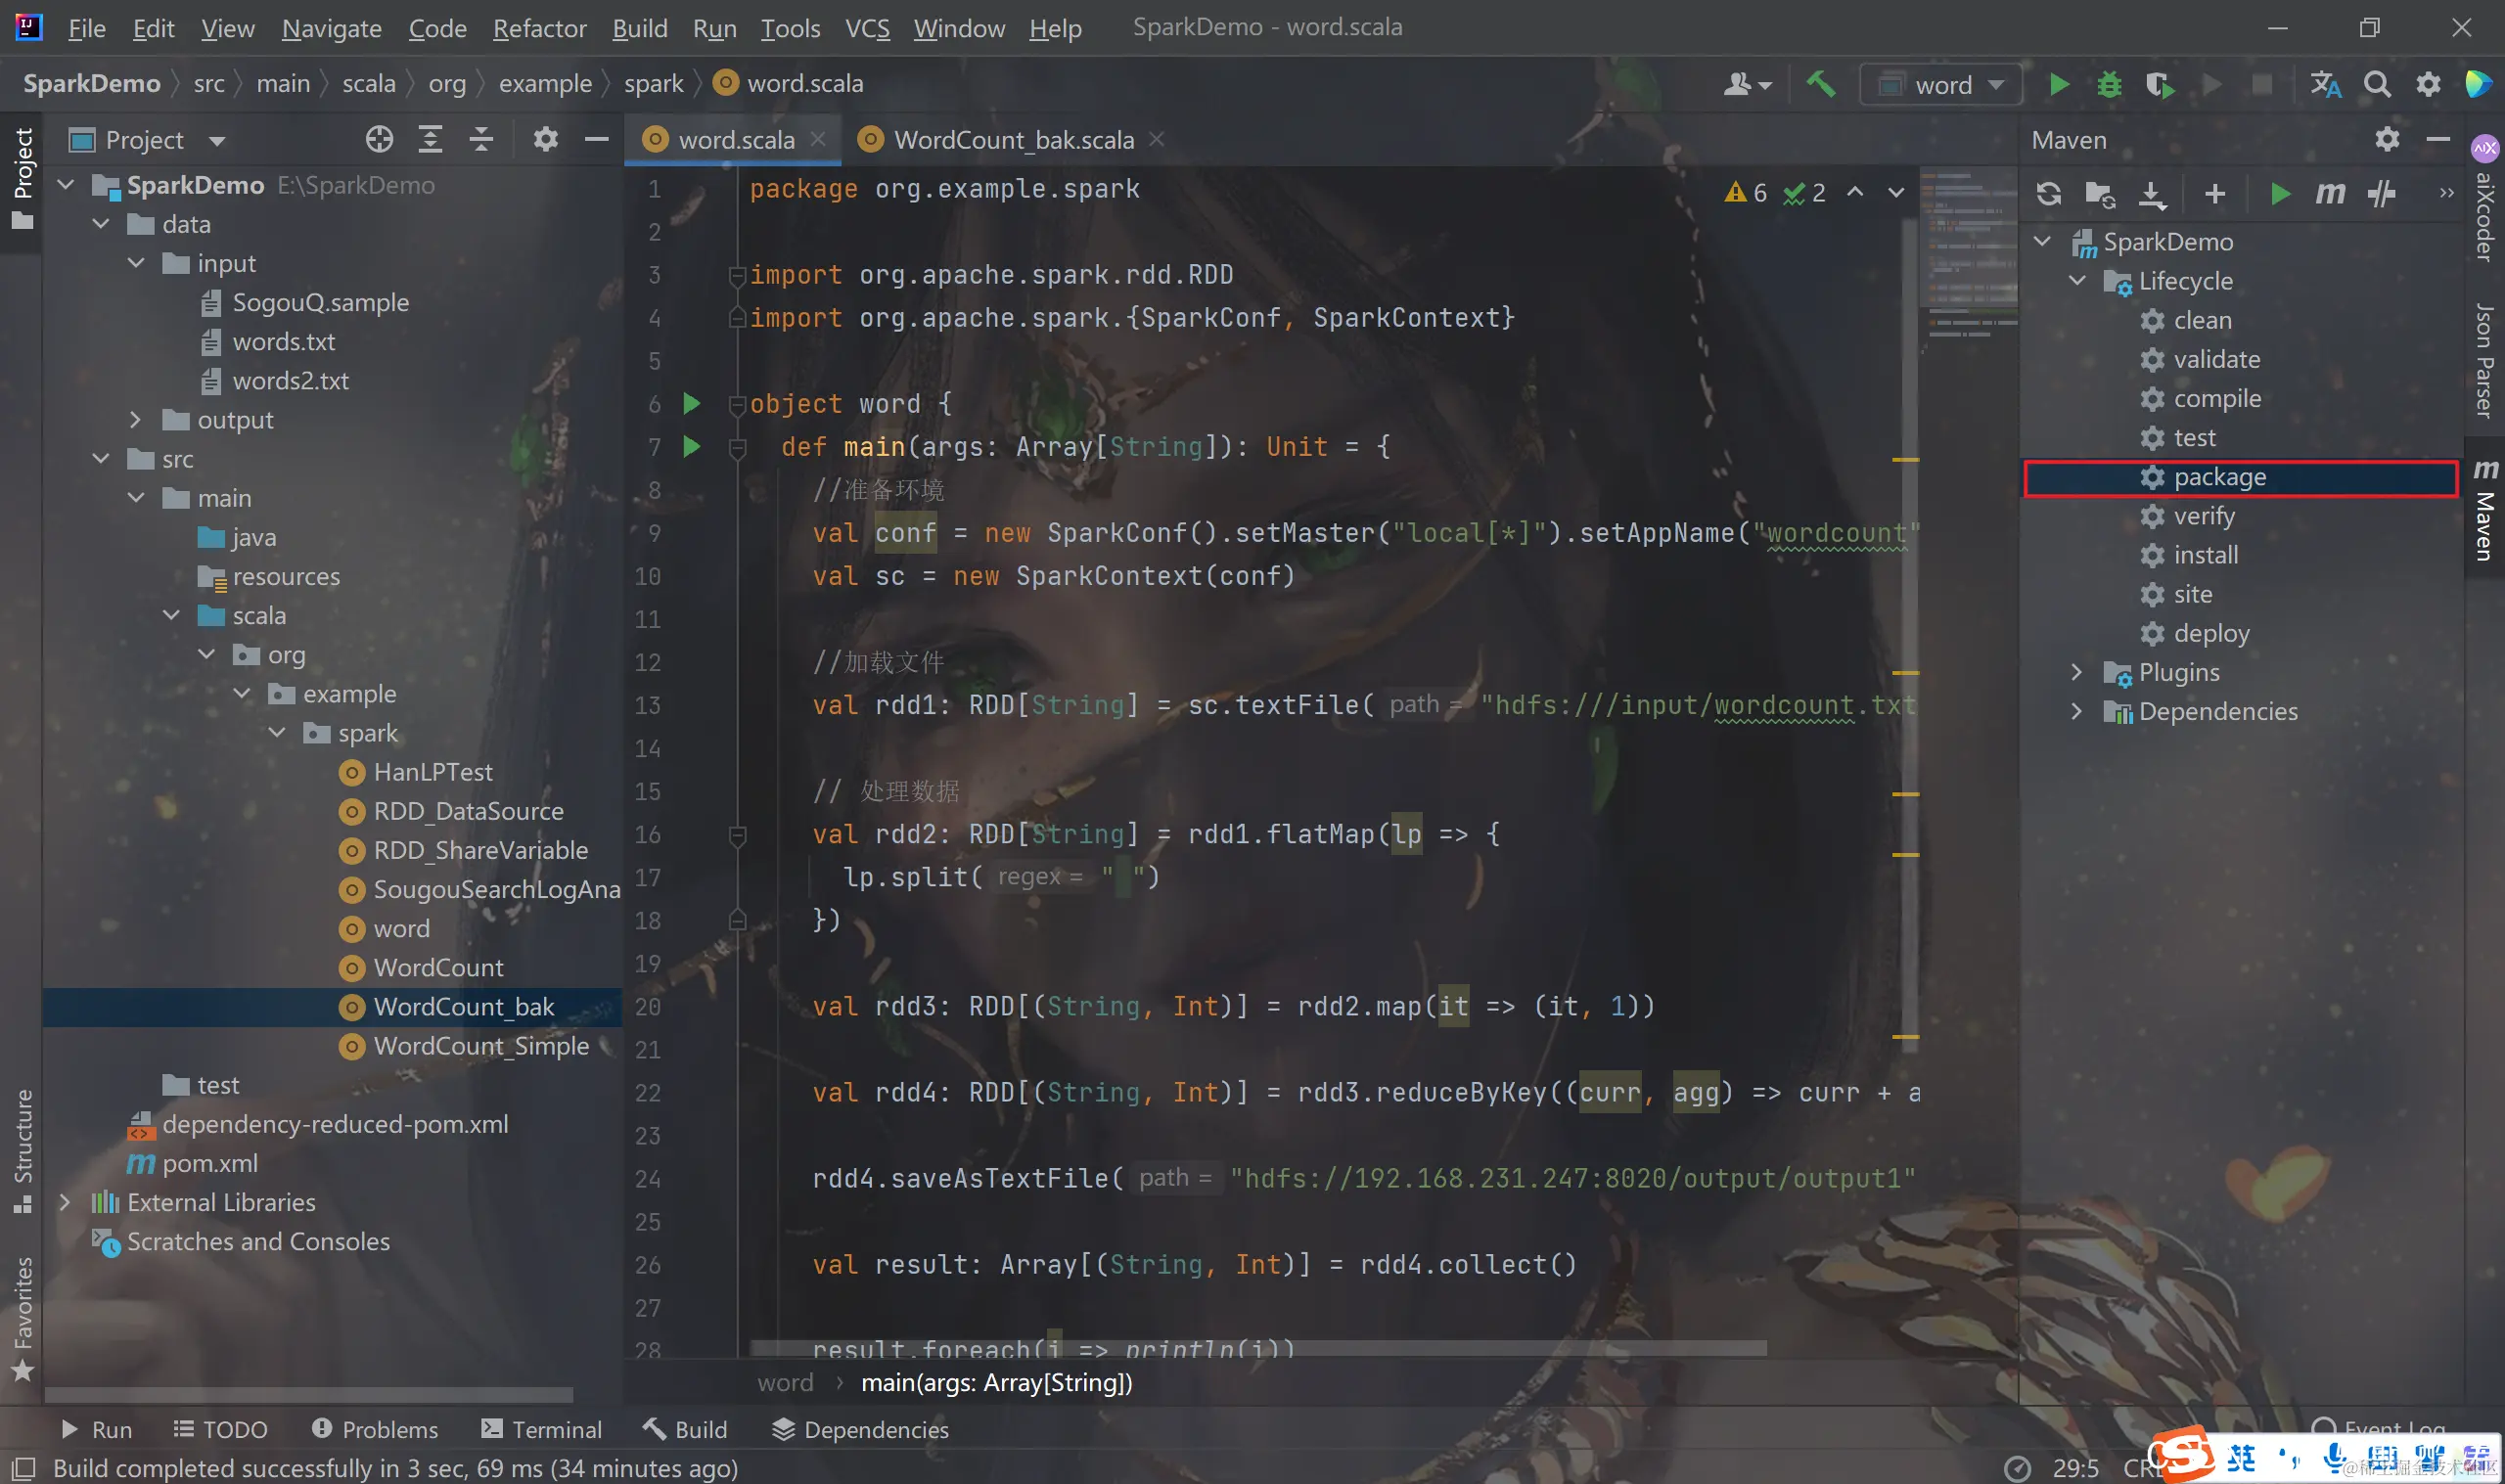Toggle Maven Offline Mode icon
The width and height of the screenshot is (2505, 1484).
click(2381, 193)
